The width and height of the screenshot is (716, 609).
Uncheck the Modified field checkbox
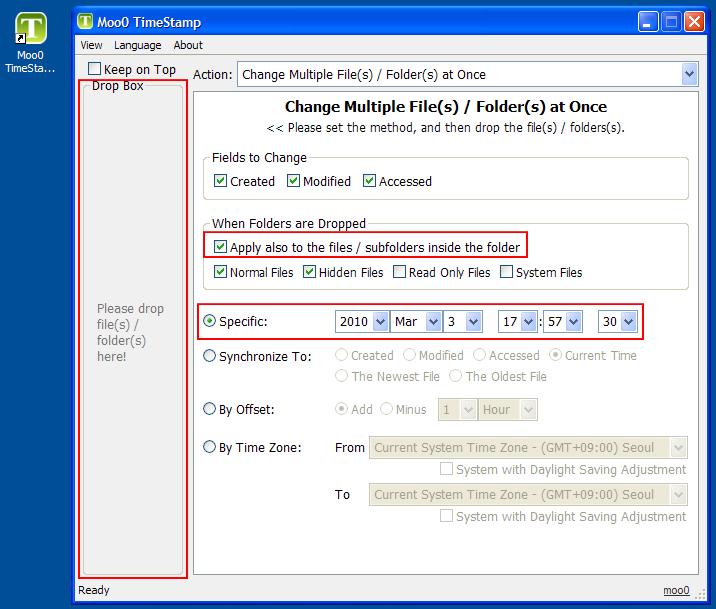click(x=293, y=181)
